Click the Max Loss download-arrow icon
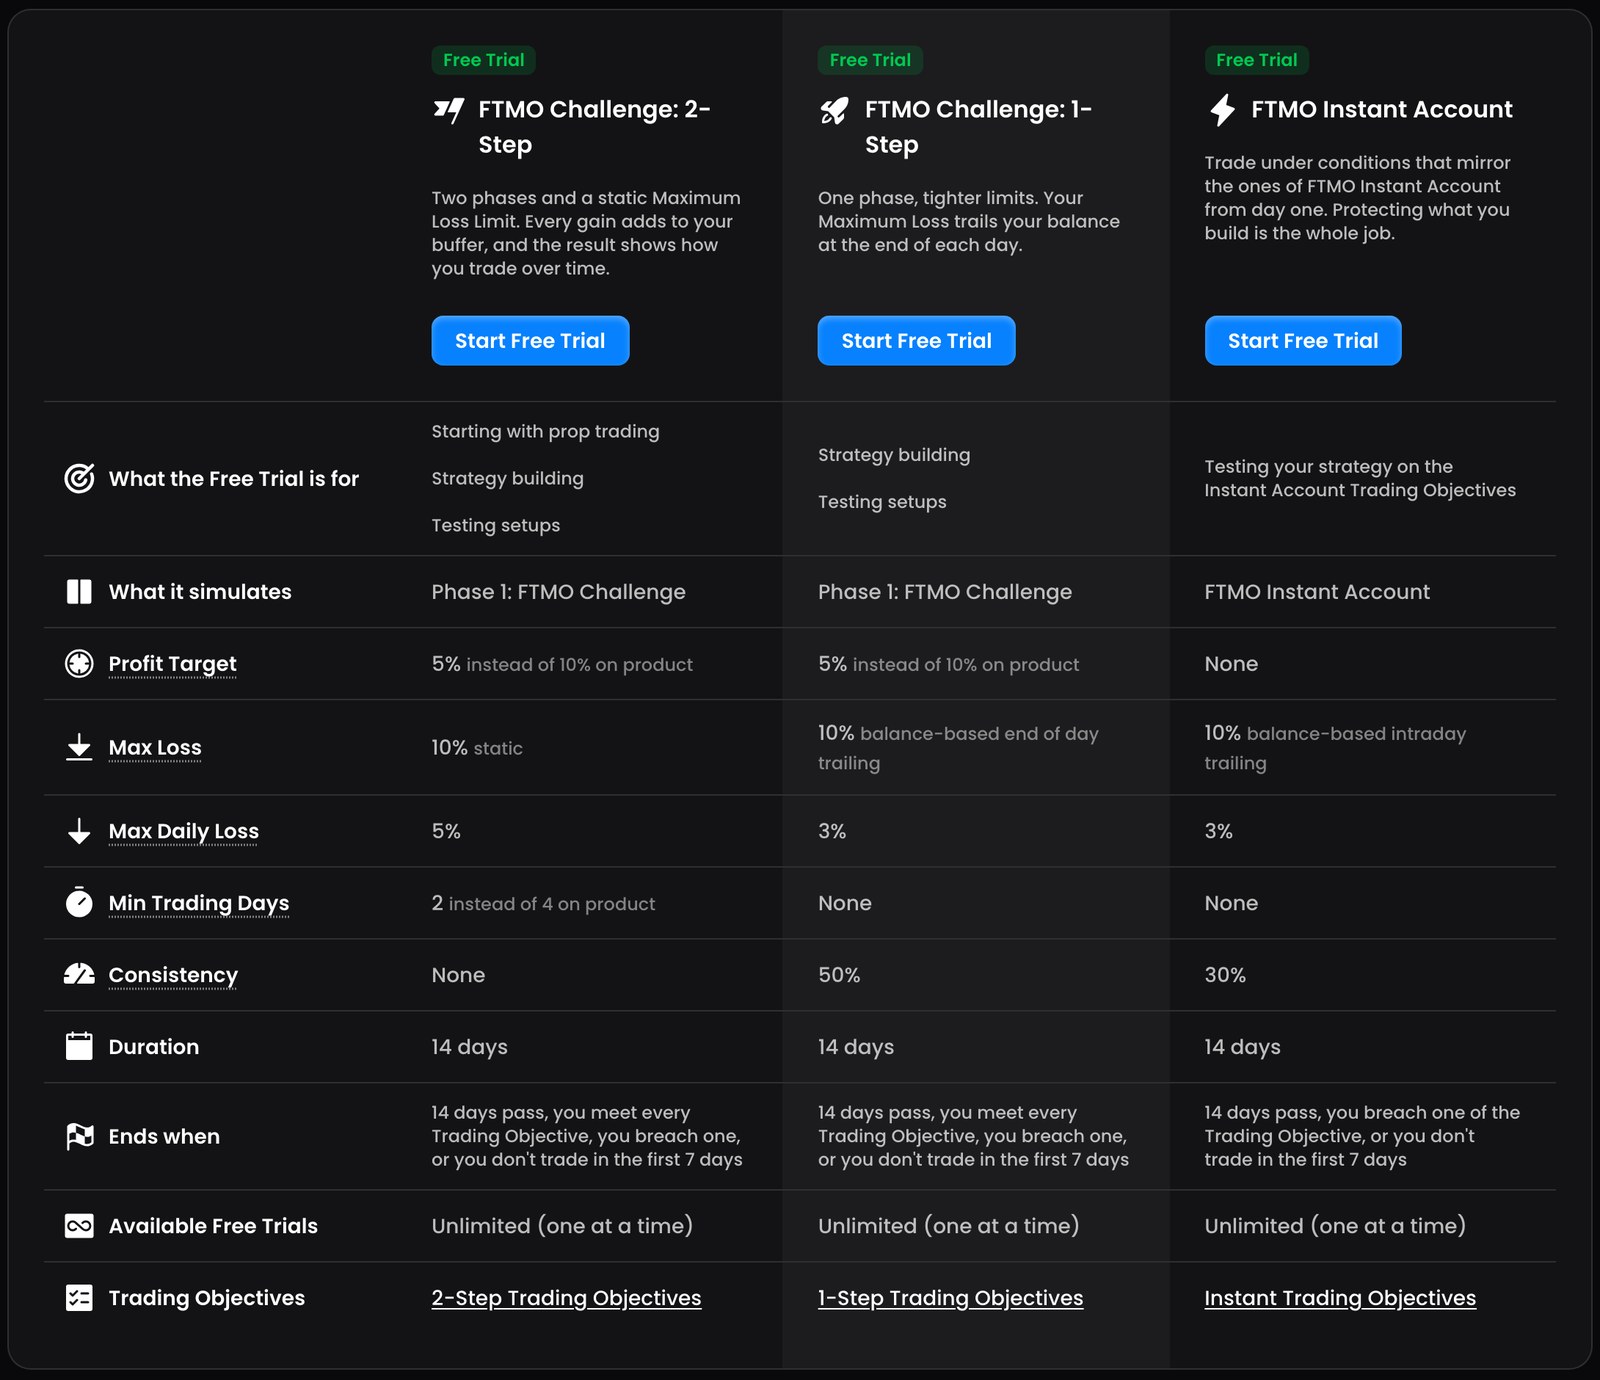The height and width of the screenshot is (1380, 1600). 79,747
